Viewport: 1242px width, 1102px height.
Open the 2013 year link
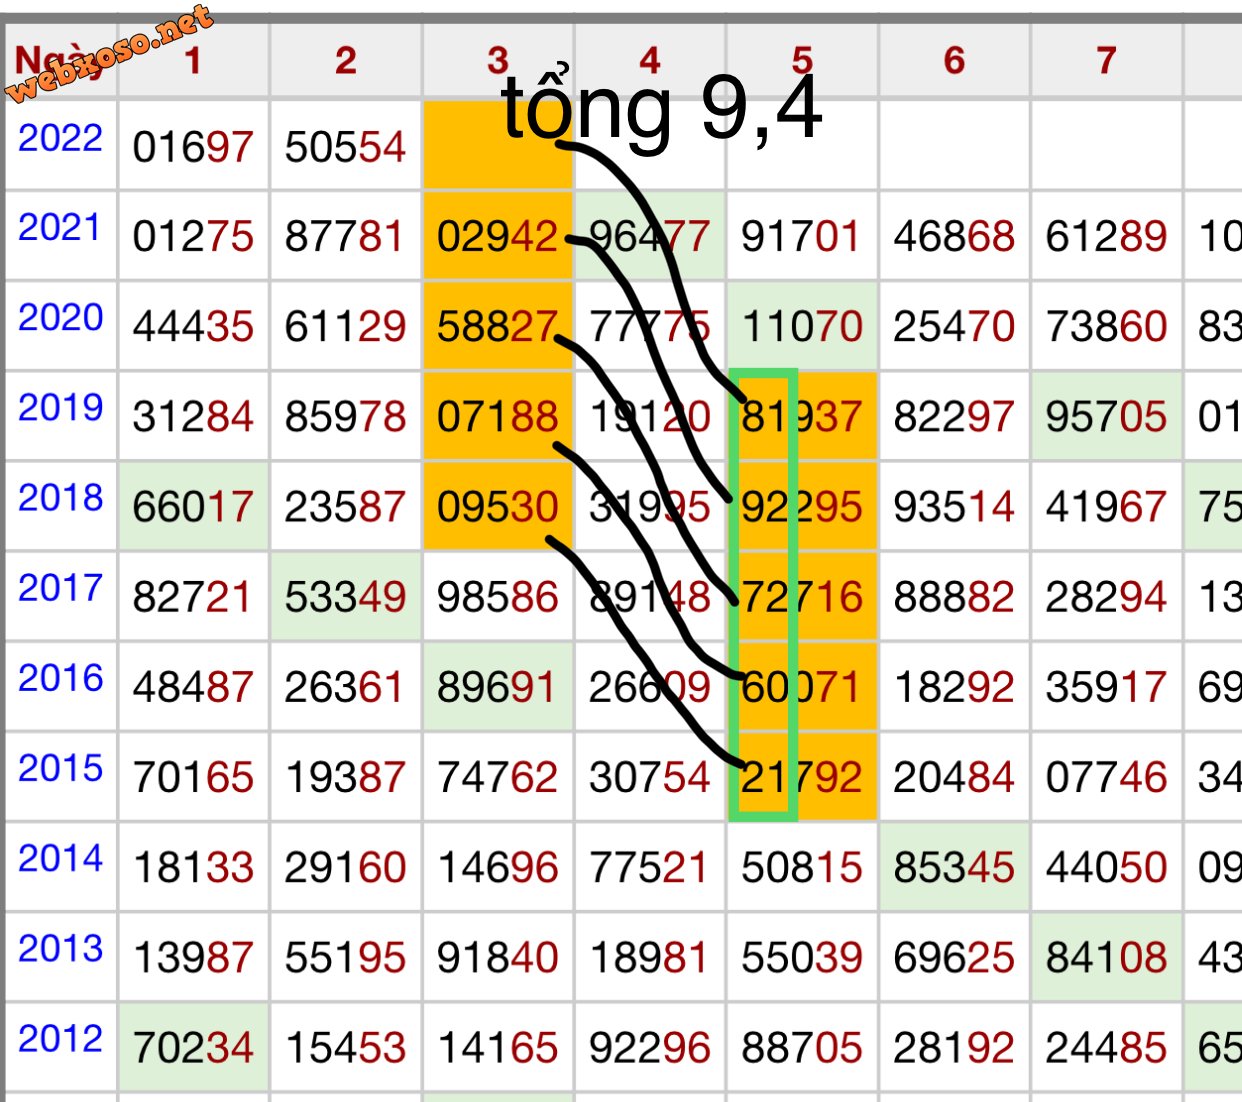[60, 948]
